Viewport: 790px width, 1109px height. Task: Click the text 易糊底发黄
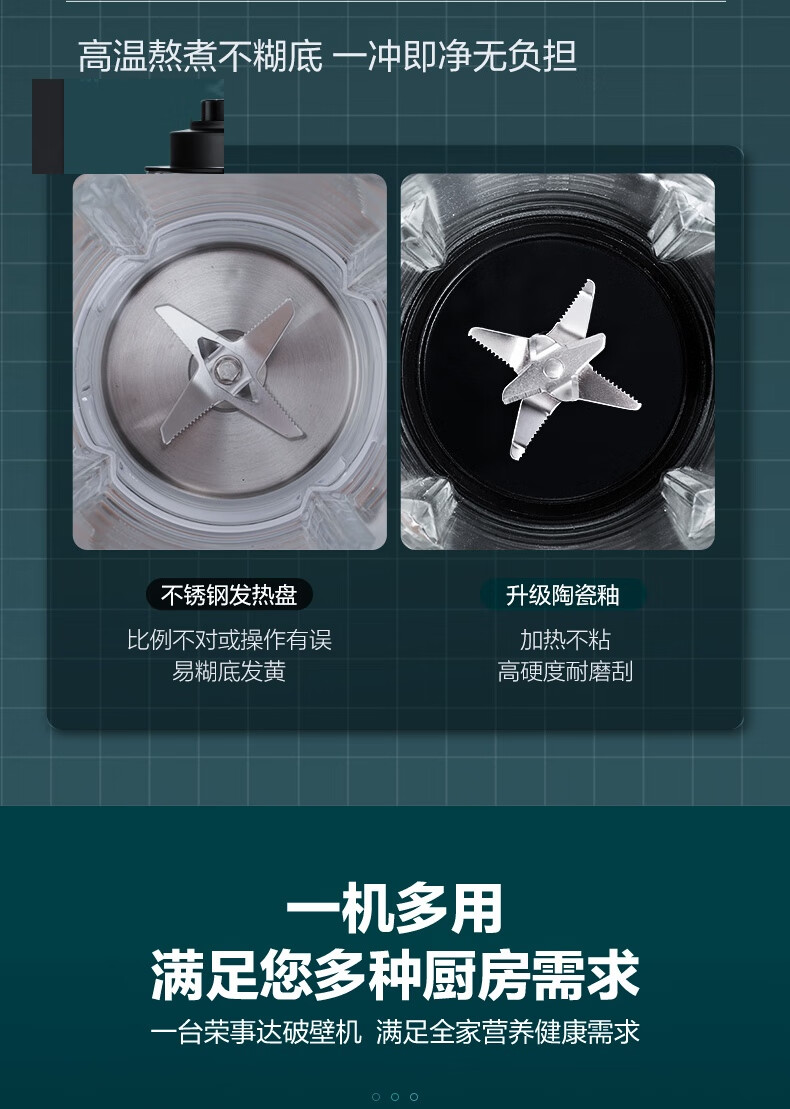pyautogui.click(x=229, y=671)
